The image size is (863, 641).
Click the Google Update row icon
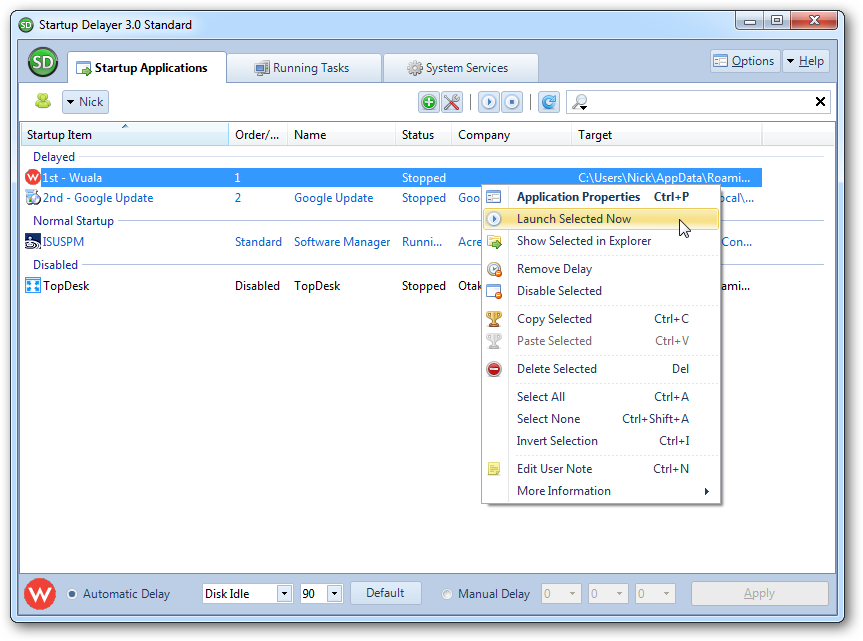pos(33,198)
